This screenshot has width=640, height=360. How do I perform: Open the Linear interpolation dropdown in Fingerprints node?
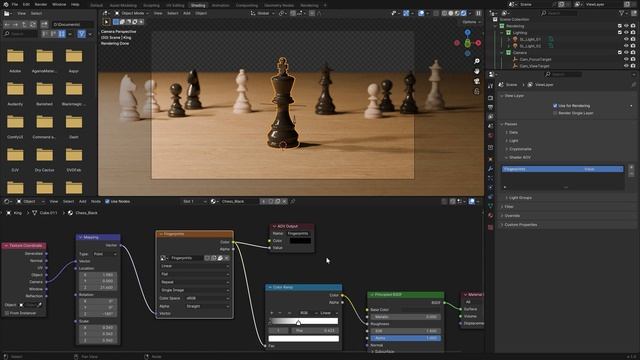coord(195,266)
